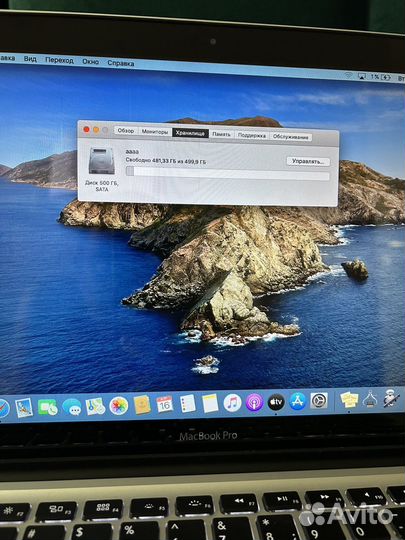The height and width of the screenshot is (540, 405).
Task: Open the Music app in Dock
Action: [x=232, y=403]
